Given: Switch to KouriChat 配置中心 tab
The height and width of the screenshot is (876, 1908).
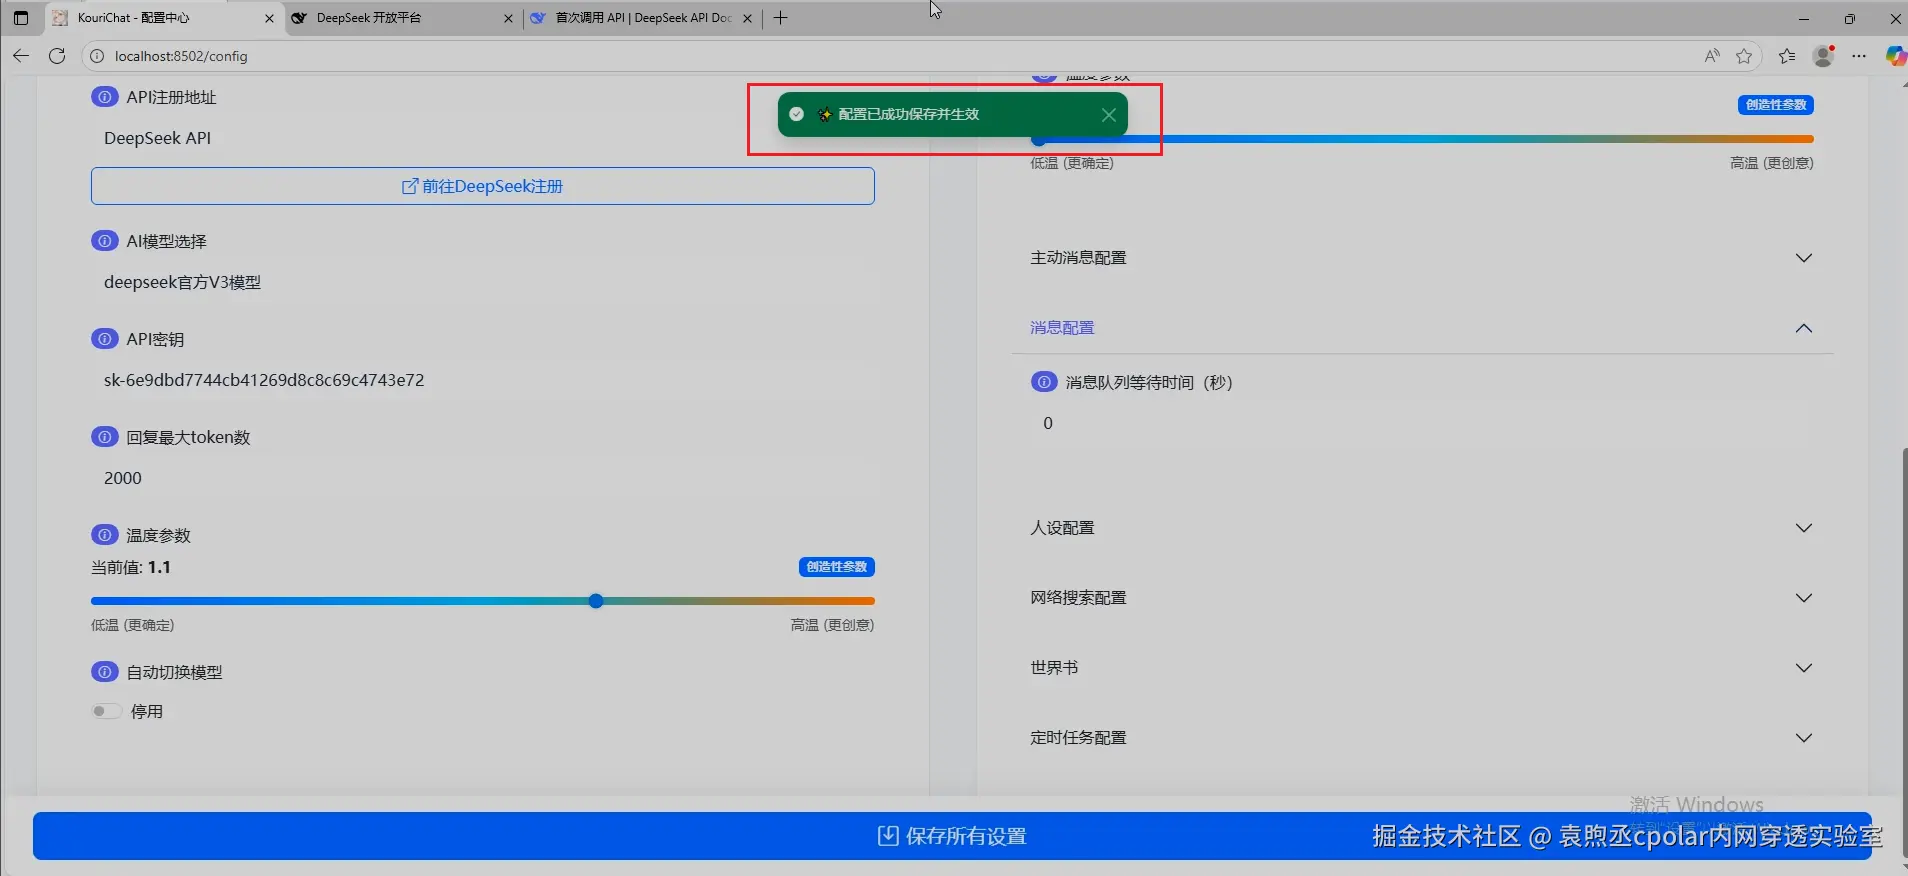Looking at the screenshot, I should point(165,18).
